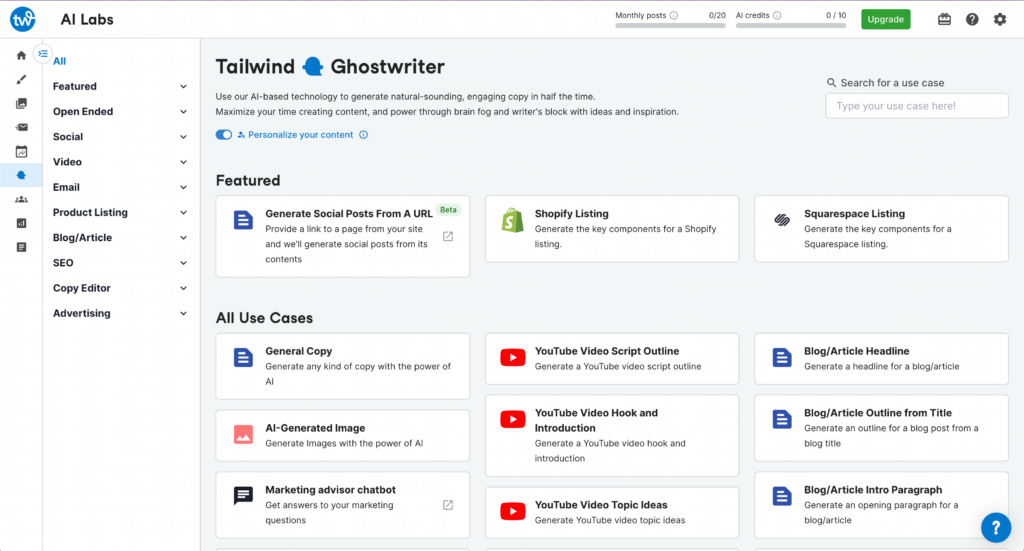Click info icon beside Personalize your content
Image resolution: width=1024 pixels, height=551 pixels.
coord(364,134)
